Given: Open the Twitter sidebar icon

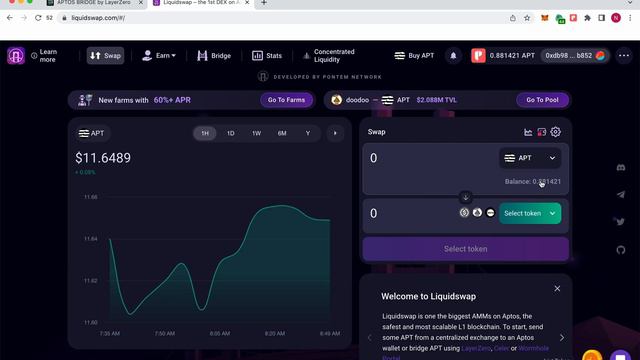Looking at the screenshot, I should (620, 222).
